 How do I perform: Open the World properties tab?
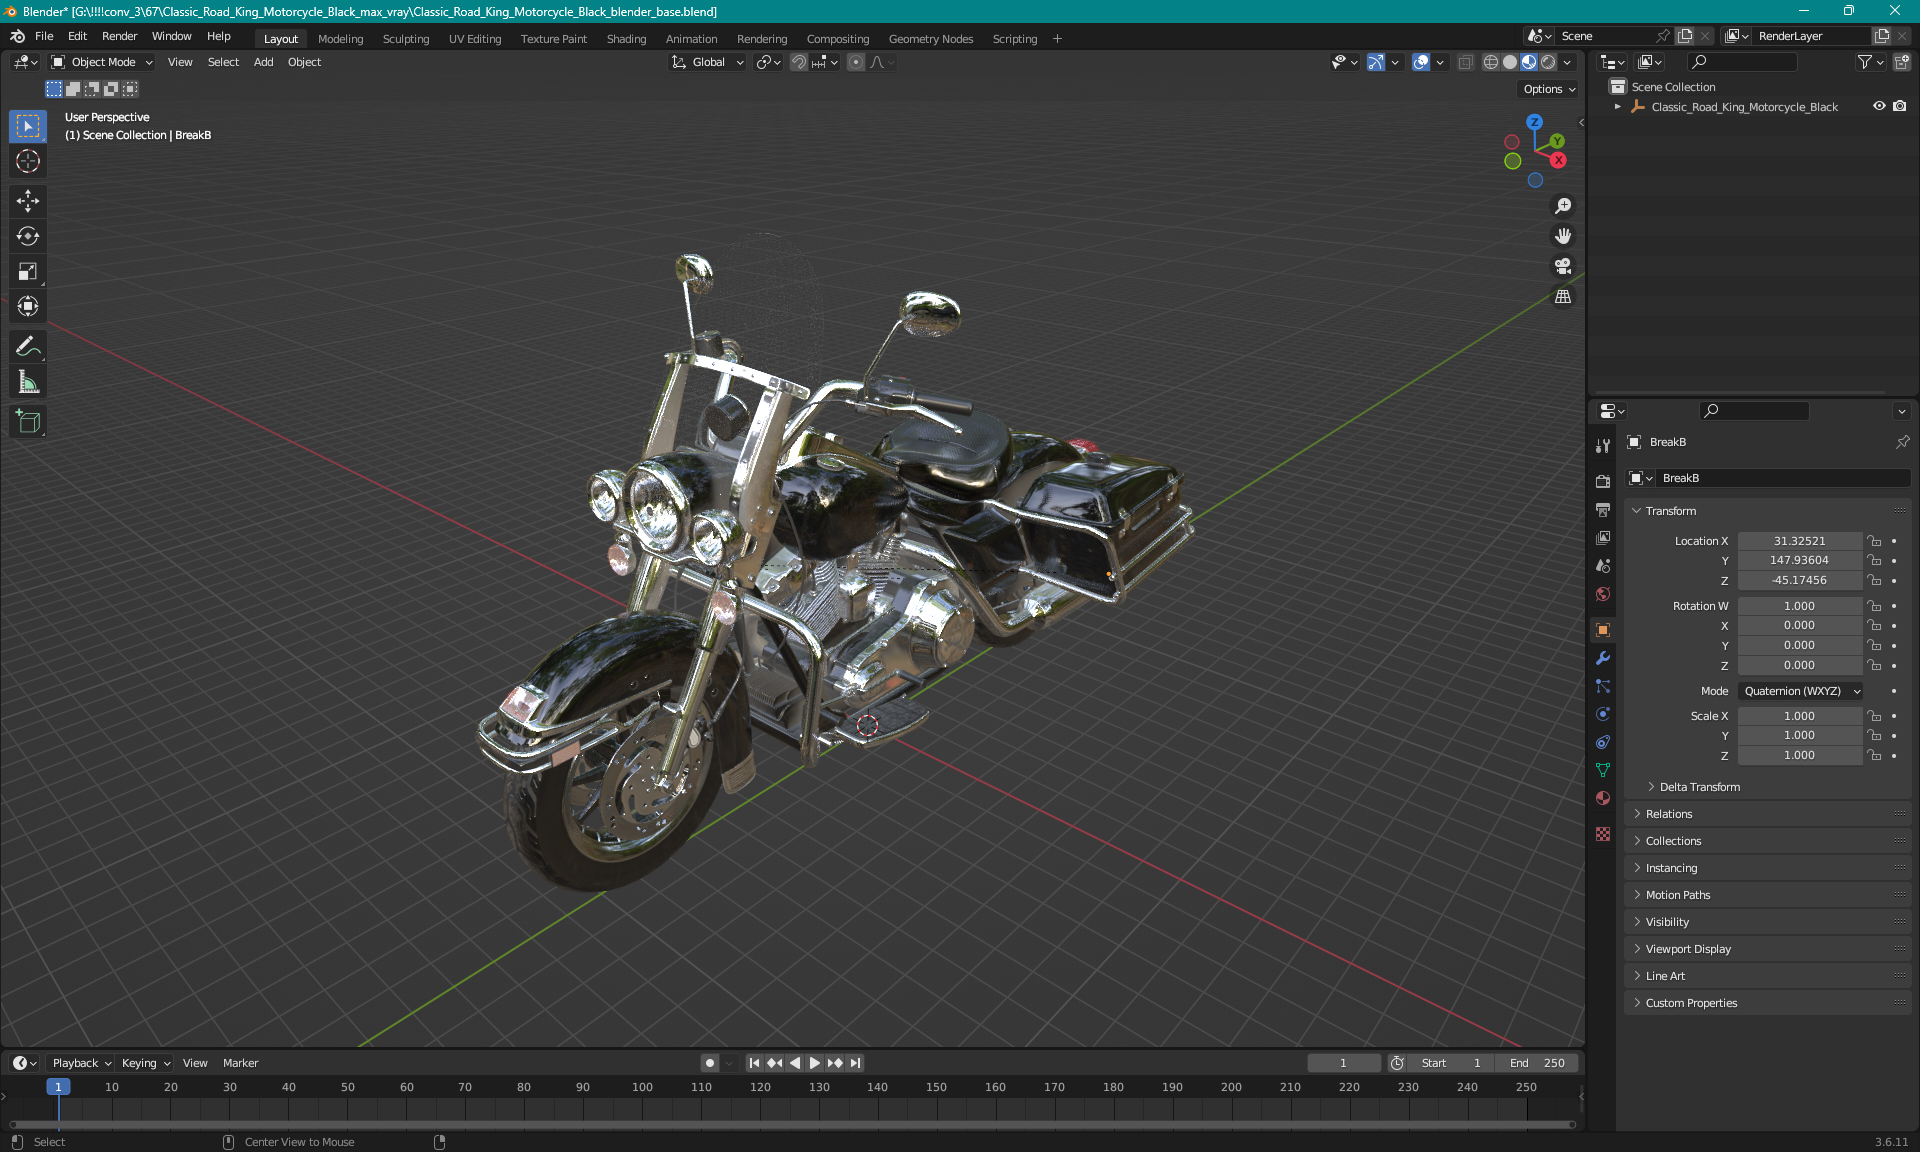pos(1603,594)
